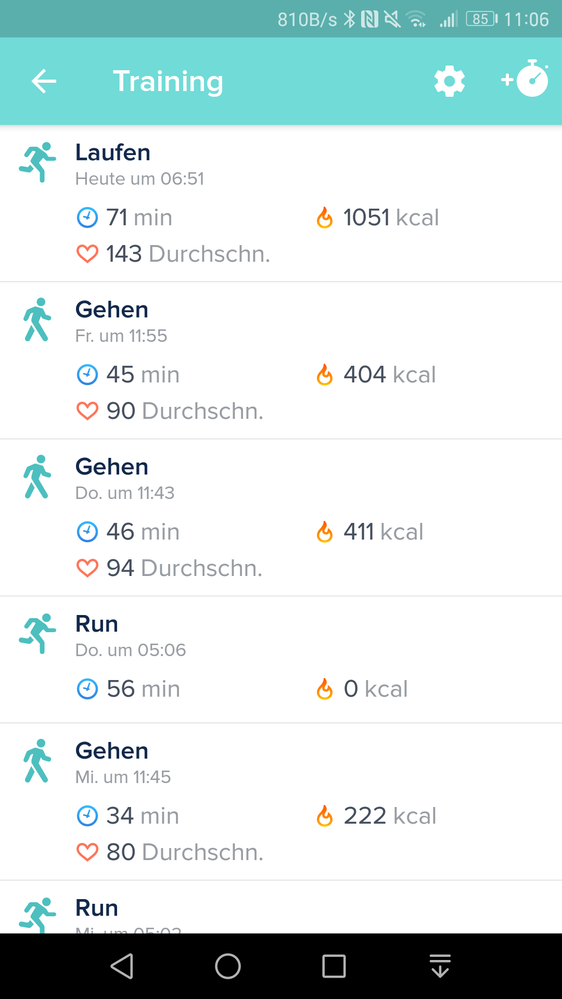Tap the Training title text
Screen dimensions: 562x999
pyautogui.click(x=168, y=82)
